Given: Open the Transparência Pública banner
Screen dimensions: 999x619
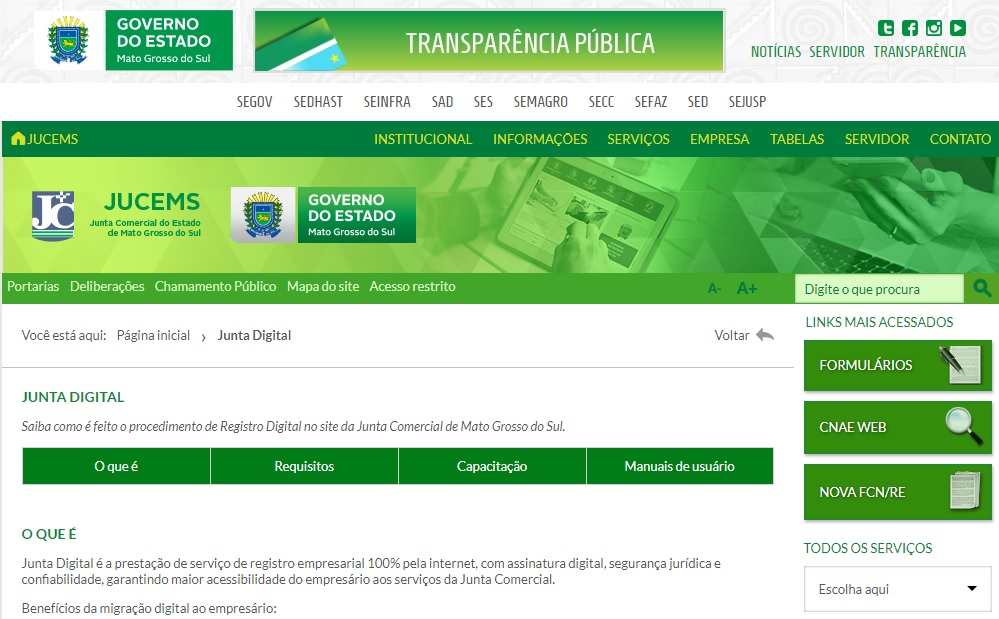Looking at the screenshot, I should pos(488,42).
